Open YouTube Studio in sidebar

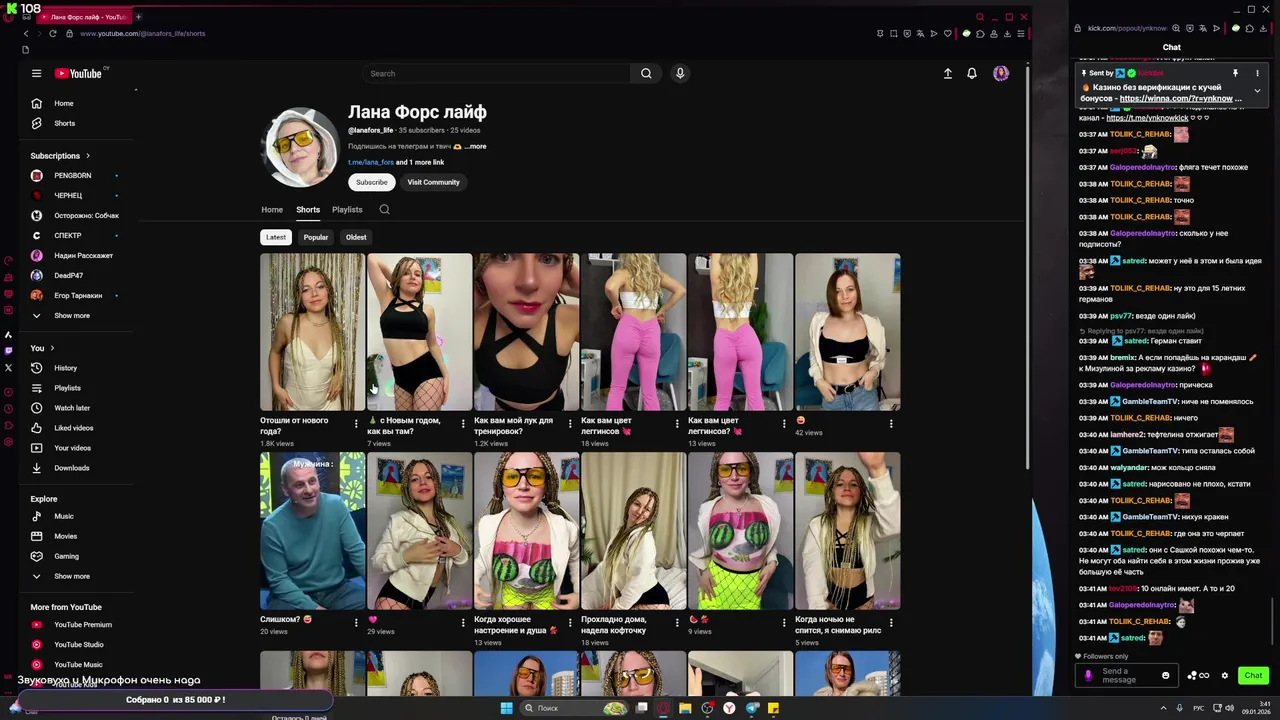67,645
